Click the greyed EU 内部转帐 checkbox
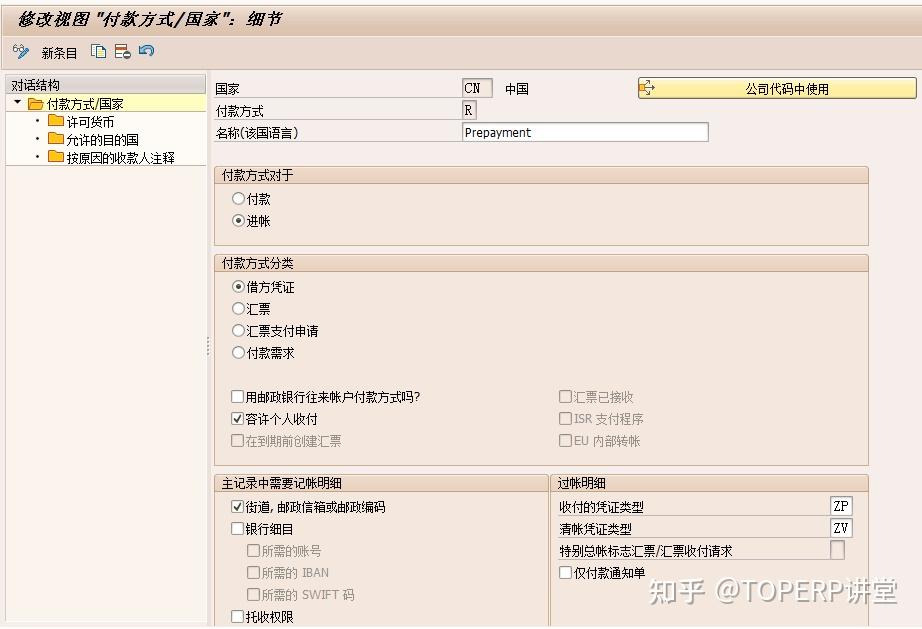This screenshot has height=629, width=922. click(x=565, y=440)
